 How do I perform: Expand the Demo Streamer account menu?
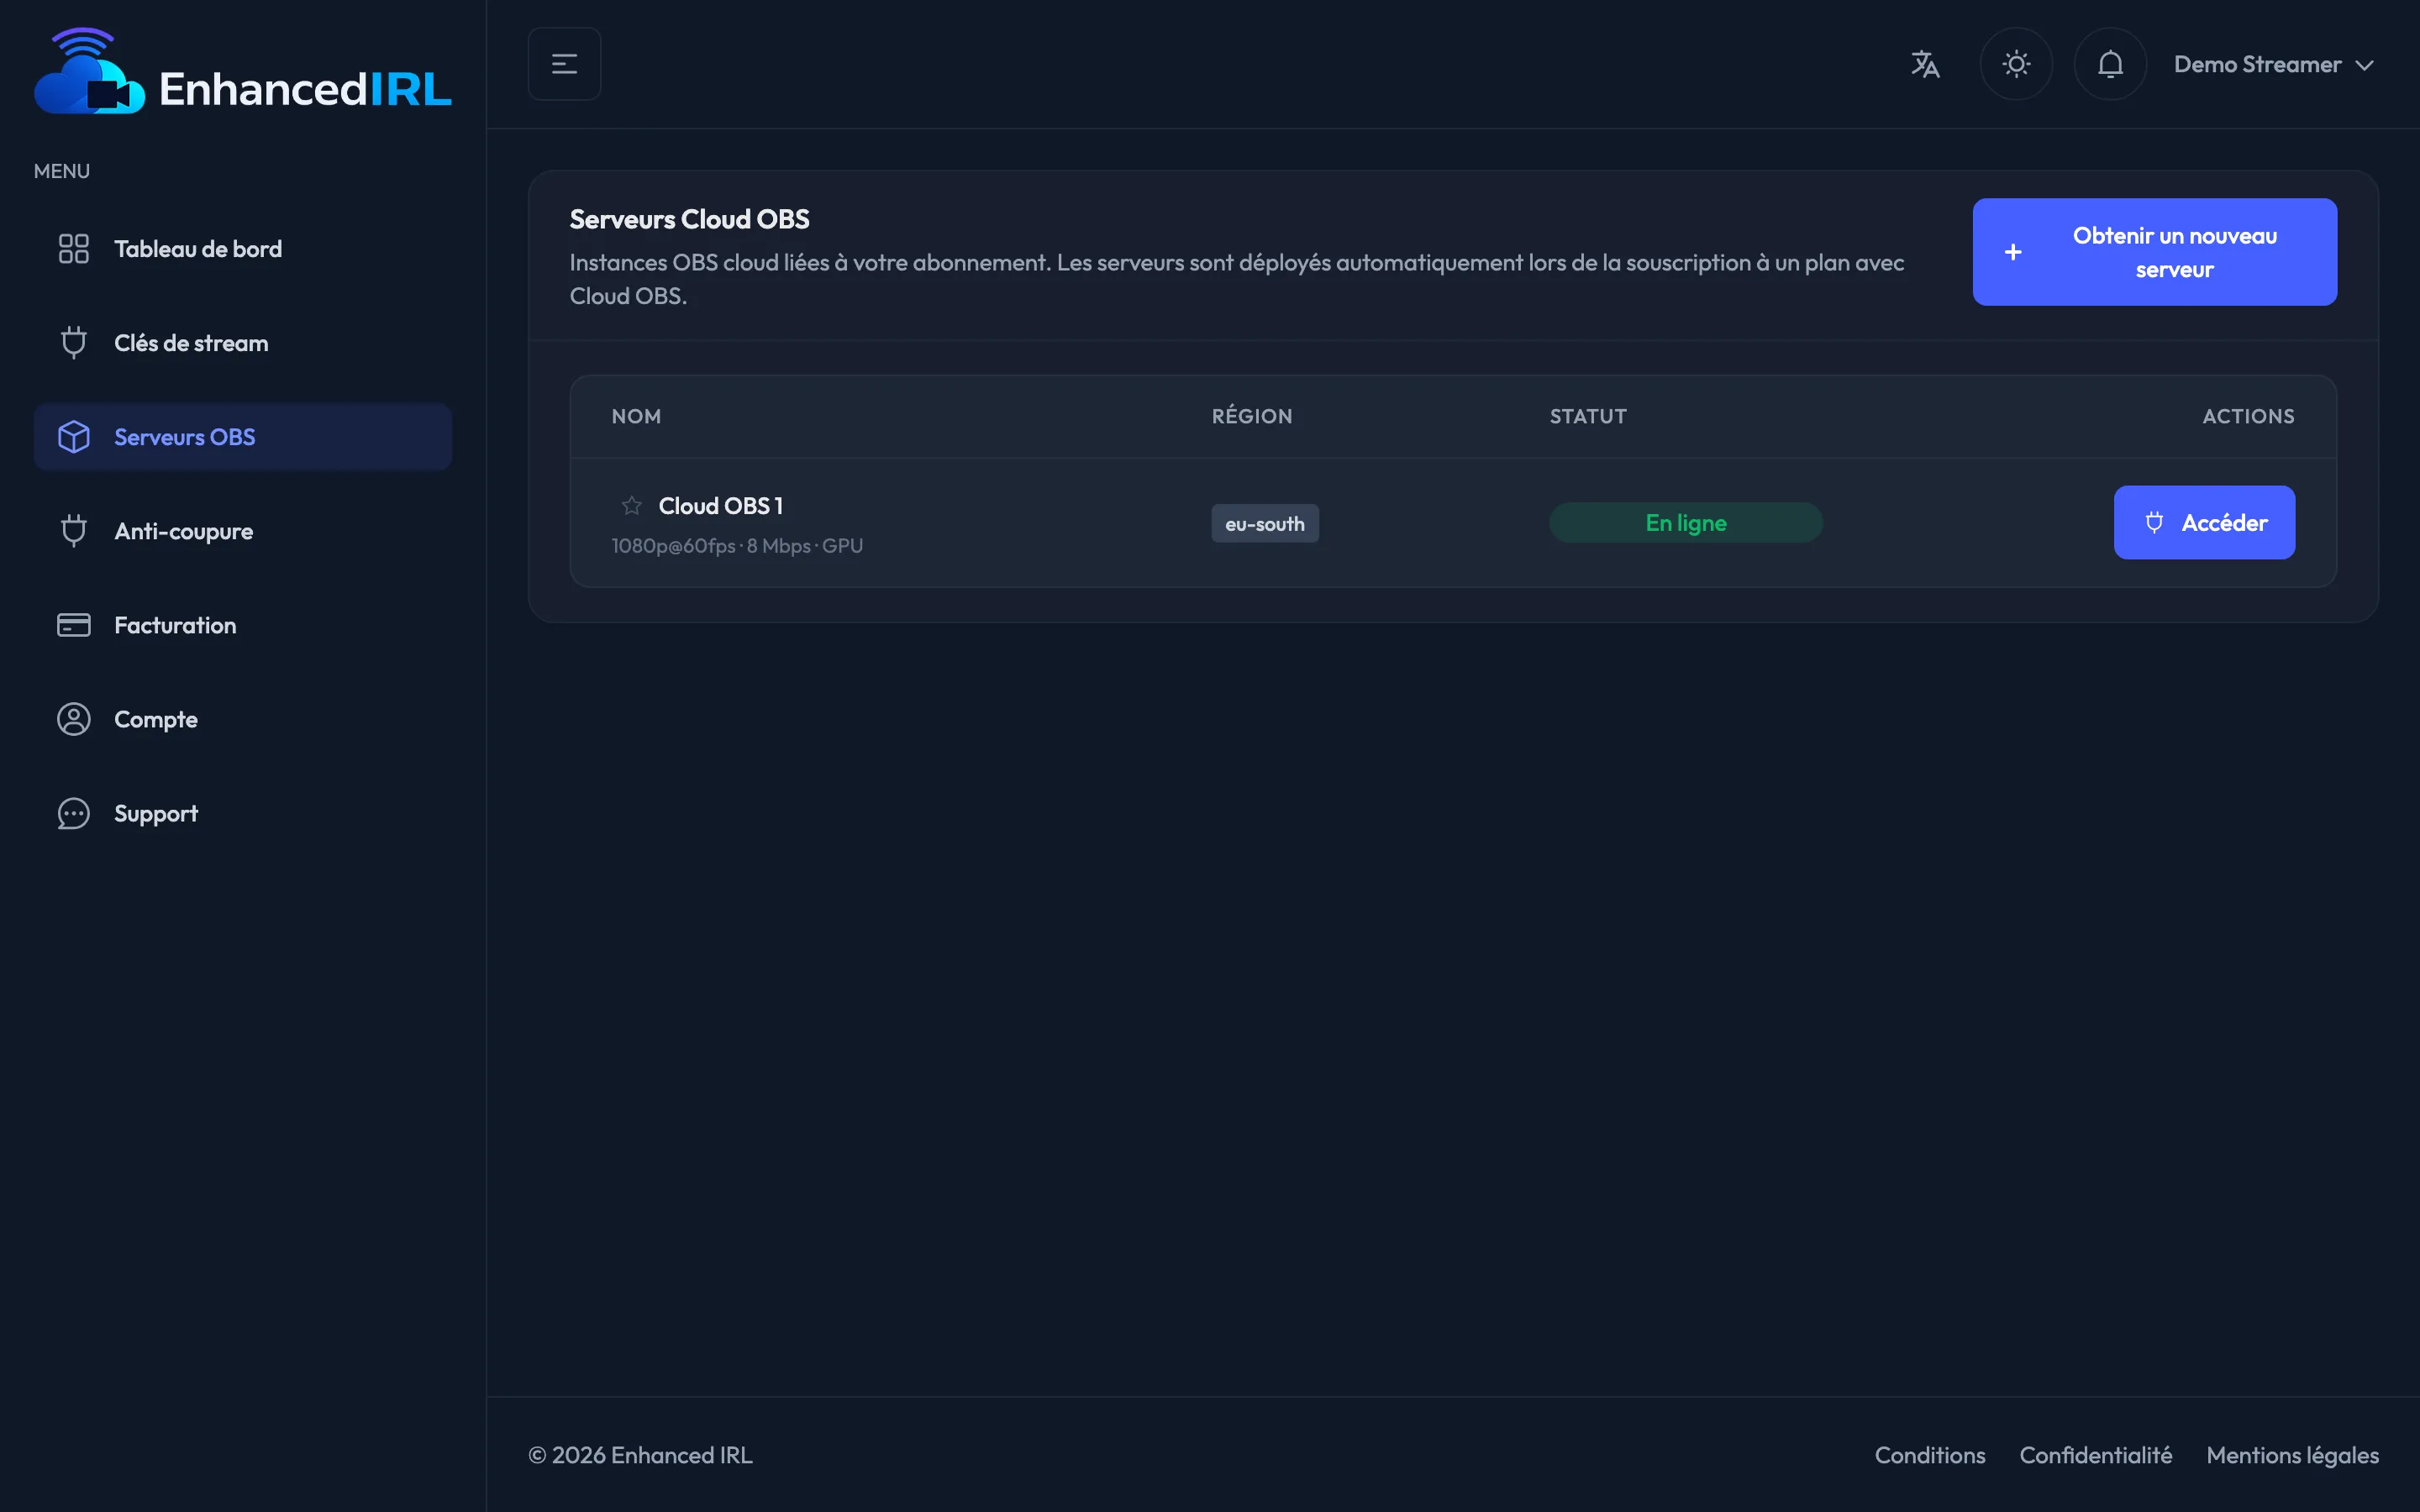2274,64
